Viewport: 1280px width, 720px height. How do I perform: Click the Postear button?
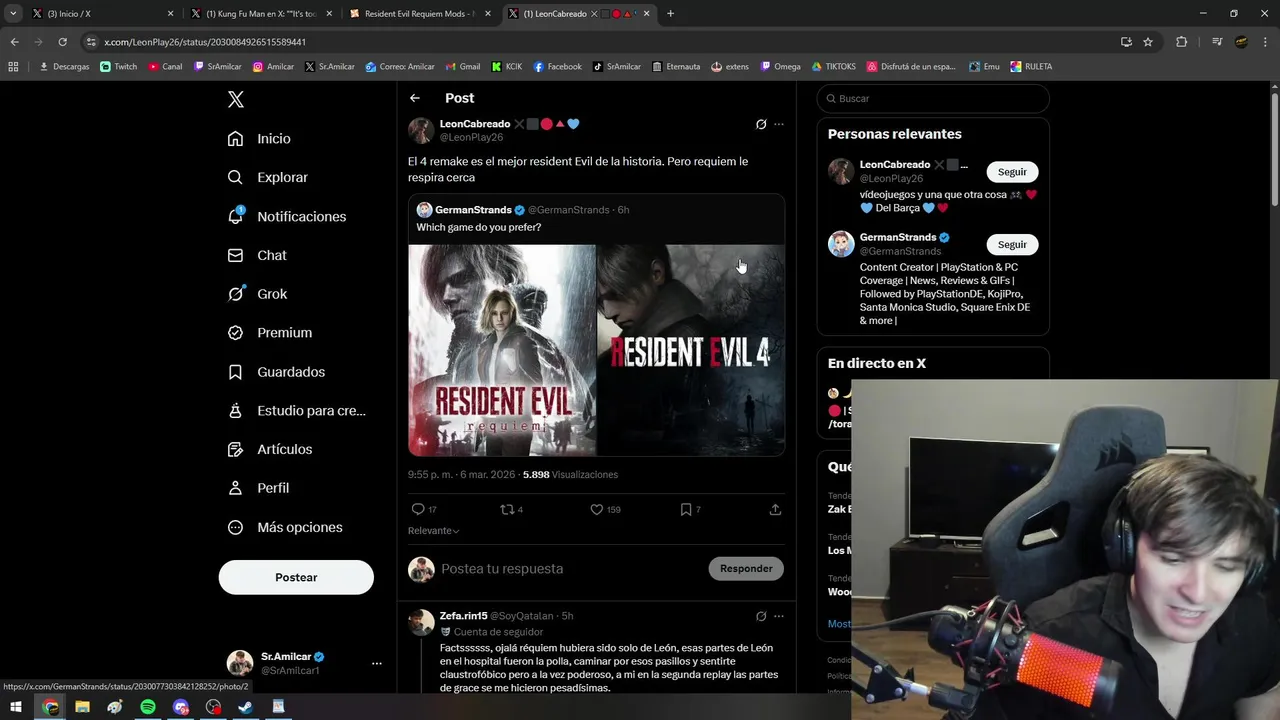[x=296, y=577]
